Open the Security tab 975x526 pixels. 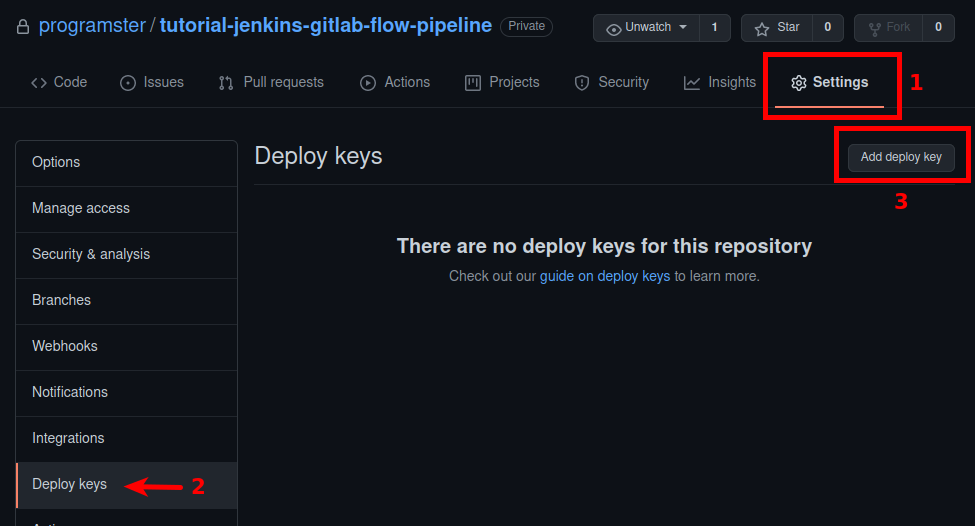click(612, 82)
